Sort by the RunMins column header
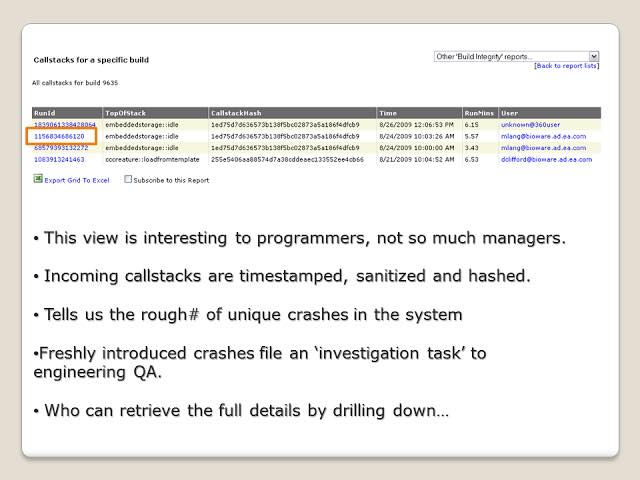 (479, 113)
